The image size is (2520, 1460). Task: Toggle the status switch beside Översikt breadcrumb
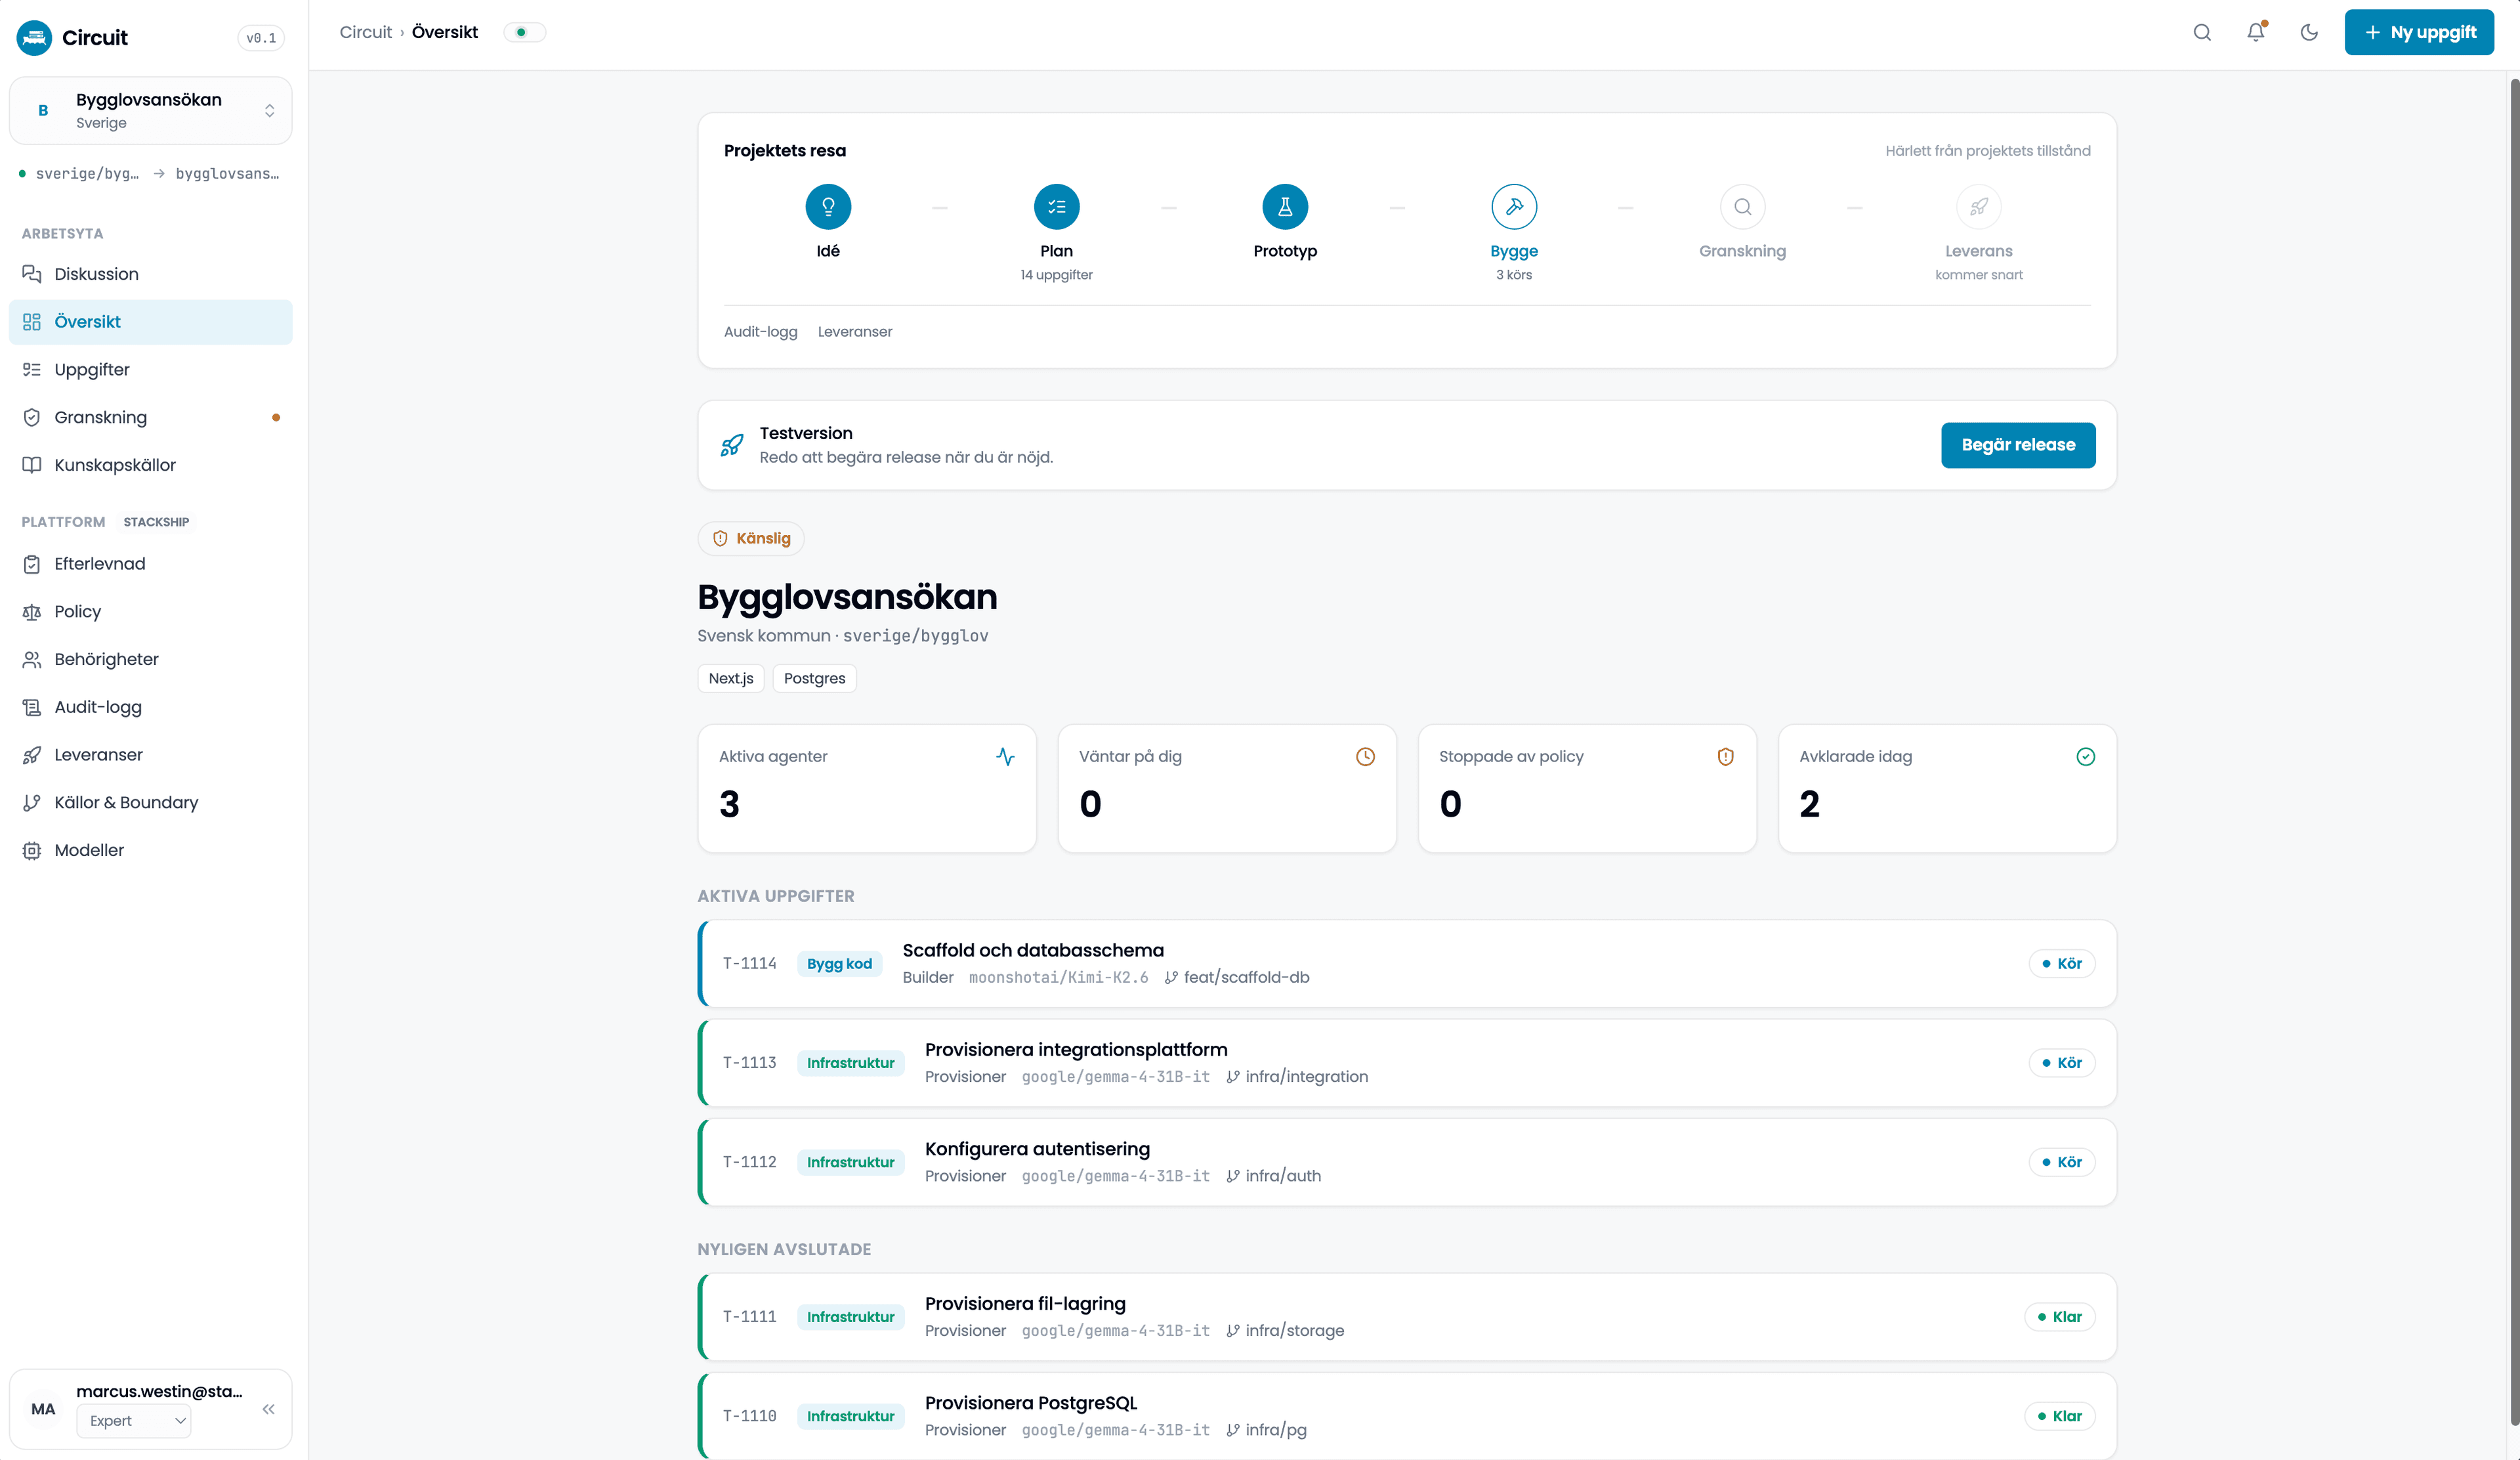(524, 32)
